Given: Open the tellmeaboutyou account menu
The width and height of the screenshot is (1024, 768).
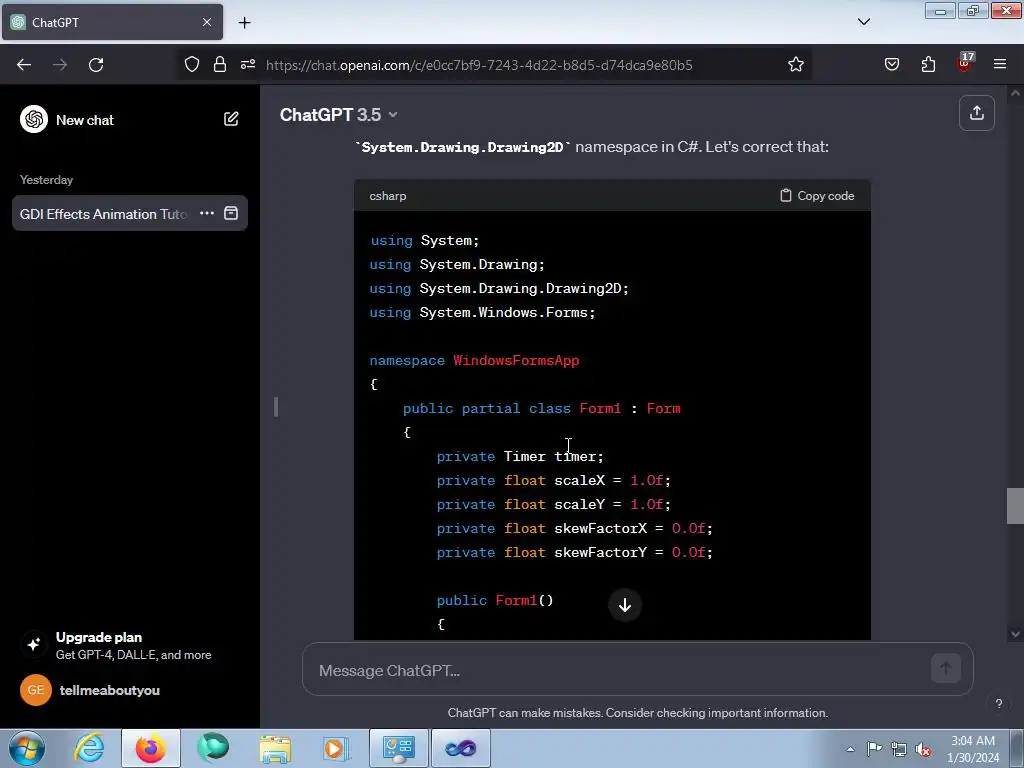Looking at the screenshot, I should (x=110, y=690).
